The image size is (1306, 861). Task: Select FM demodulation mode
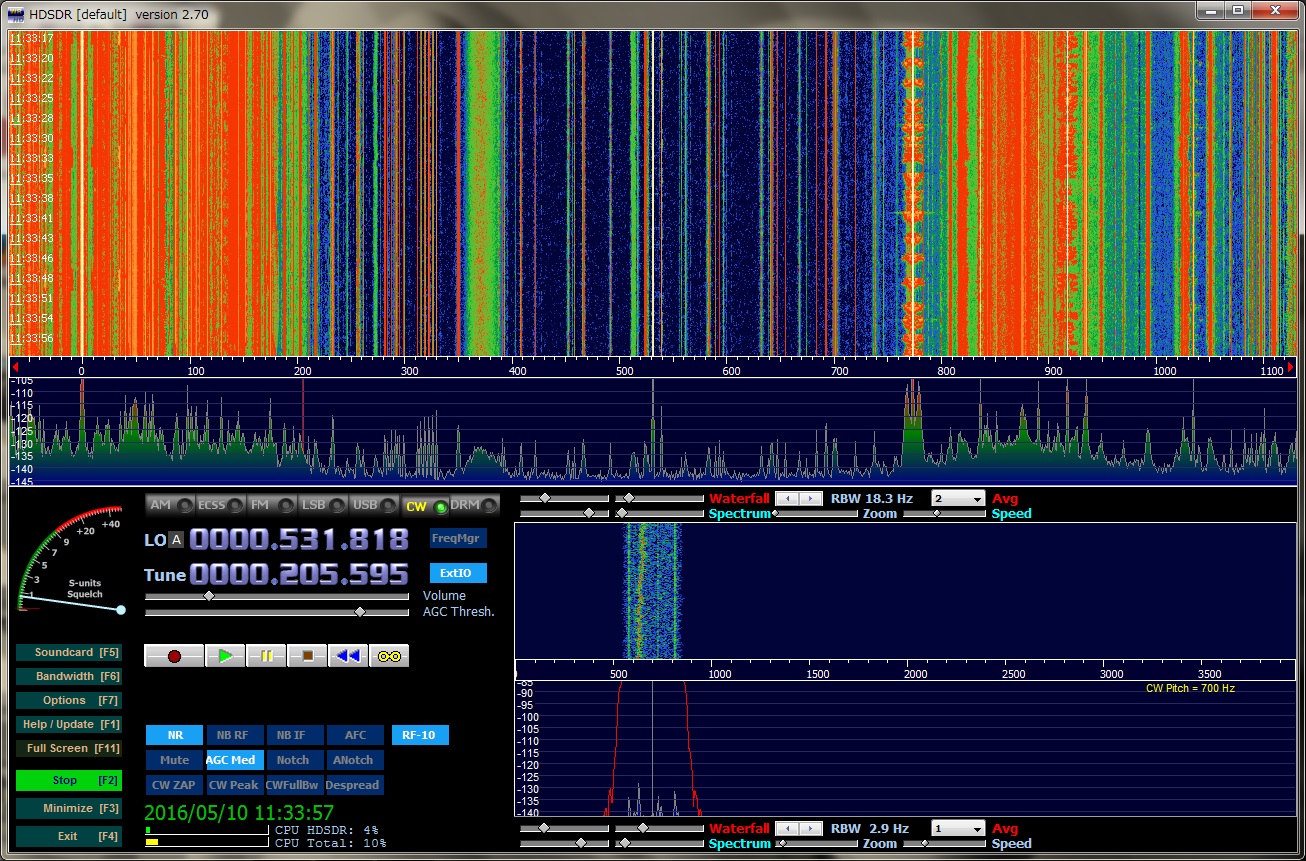(271, 505)
